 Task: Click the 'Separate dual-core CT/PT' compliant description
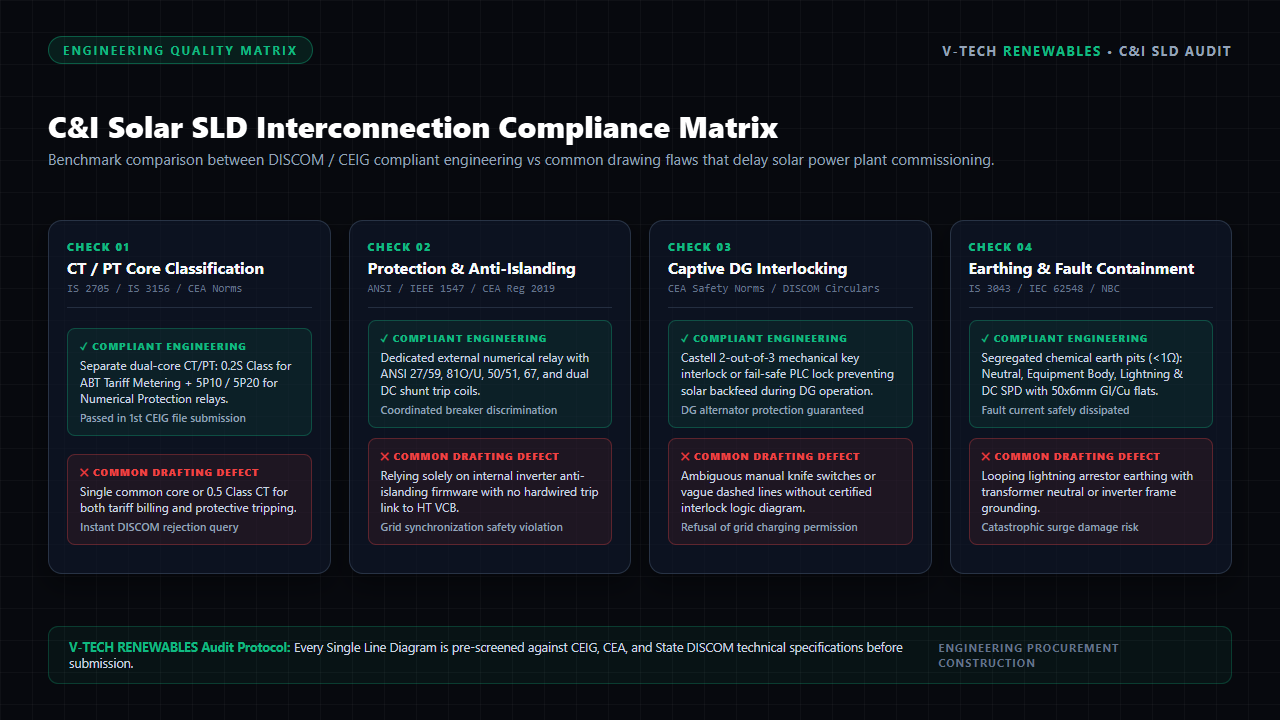coord(187,382)
